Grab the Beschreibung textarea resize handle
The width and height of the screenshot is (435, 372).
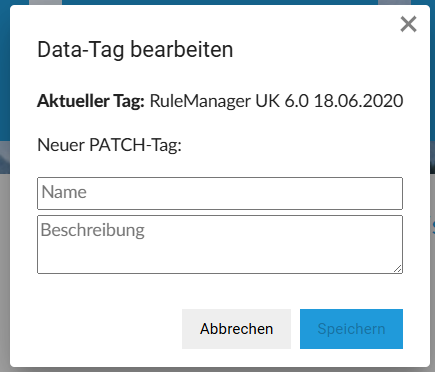[x=397, y=268]
